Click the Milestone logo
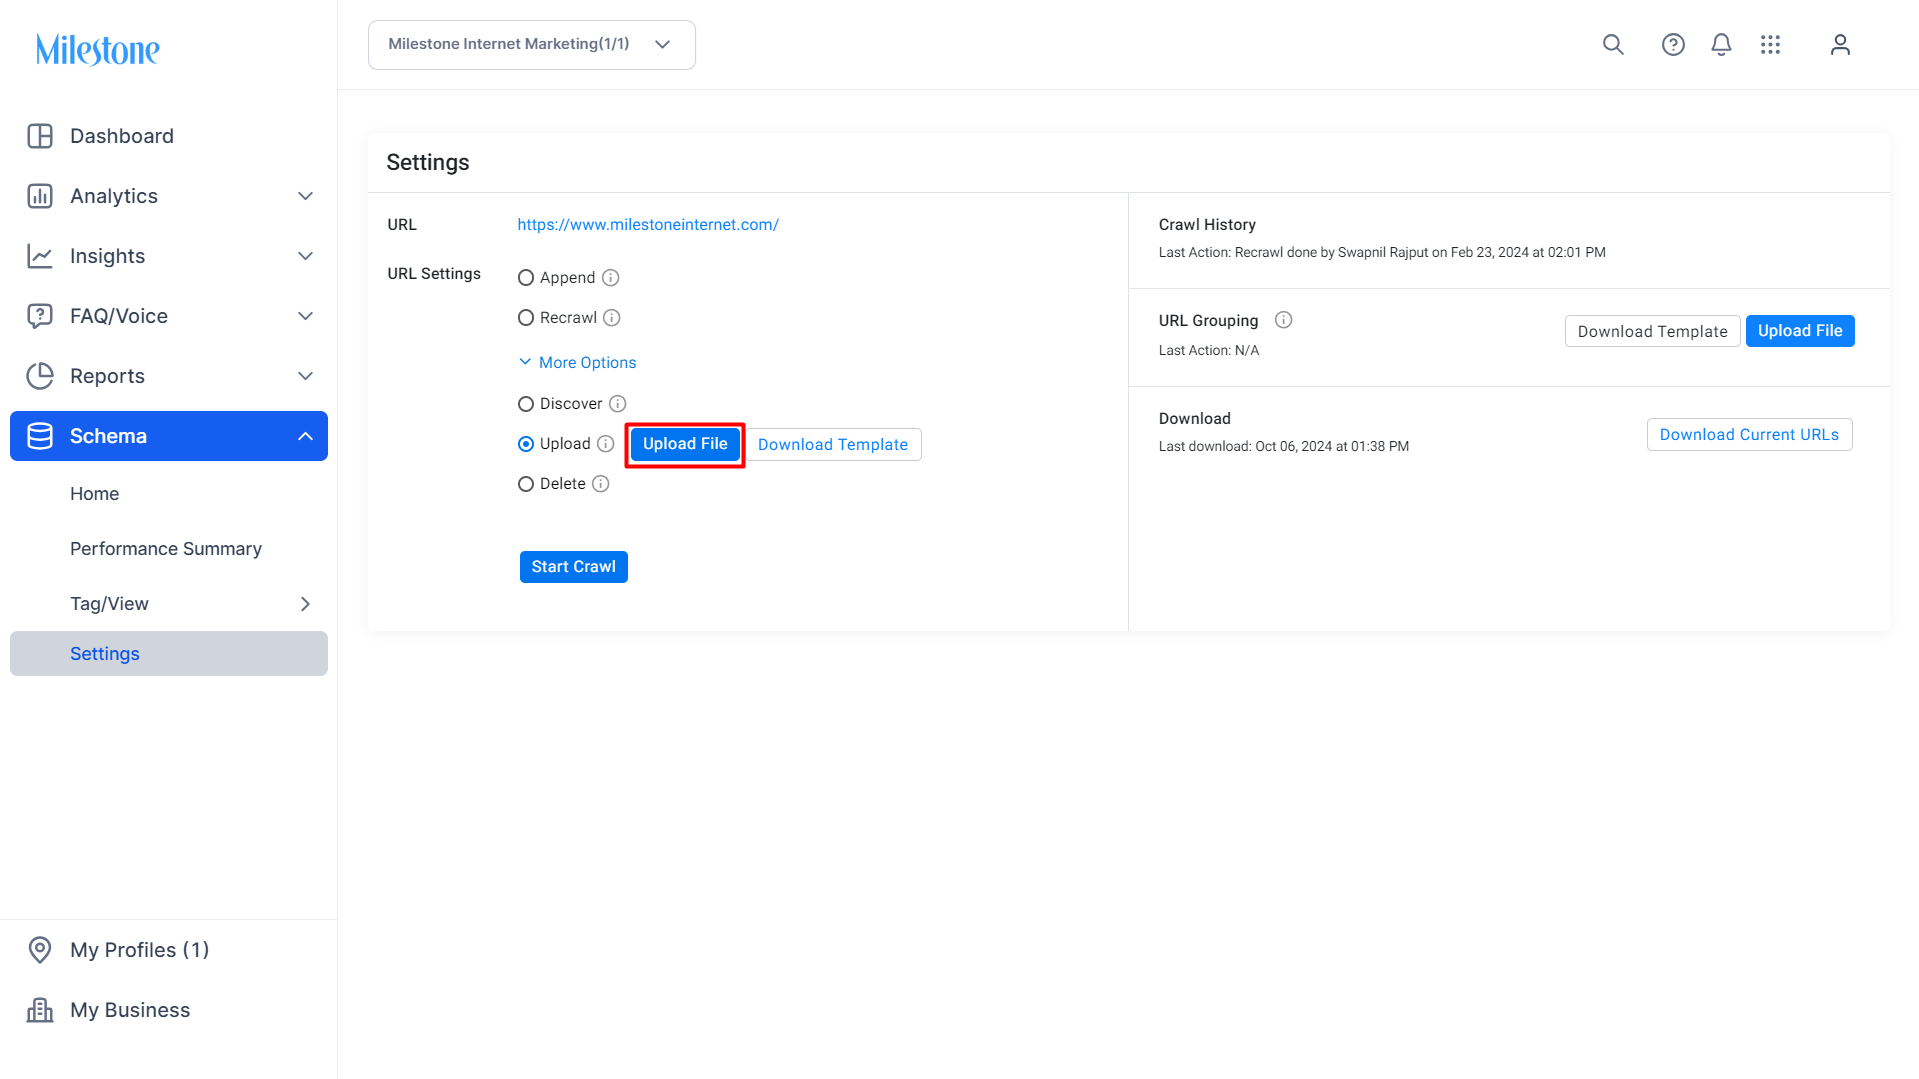1919x1079 pixels. click(98, 49)
